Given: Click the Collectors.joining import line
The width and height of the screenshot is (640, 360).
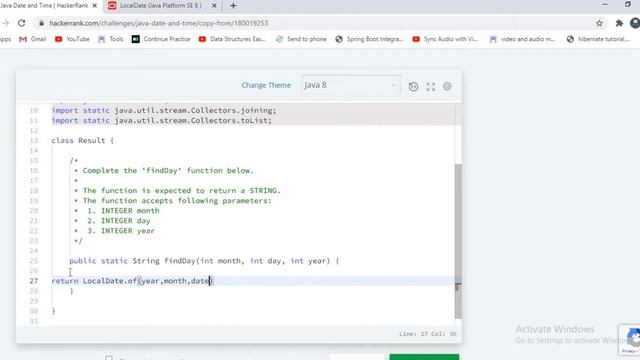Looking at the screenshot, I should pos(164,111).
